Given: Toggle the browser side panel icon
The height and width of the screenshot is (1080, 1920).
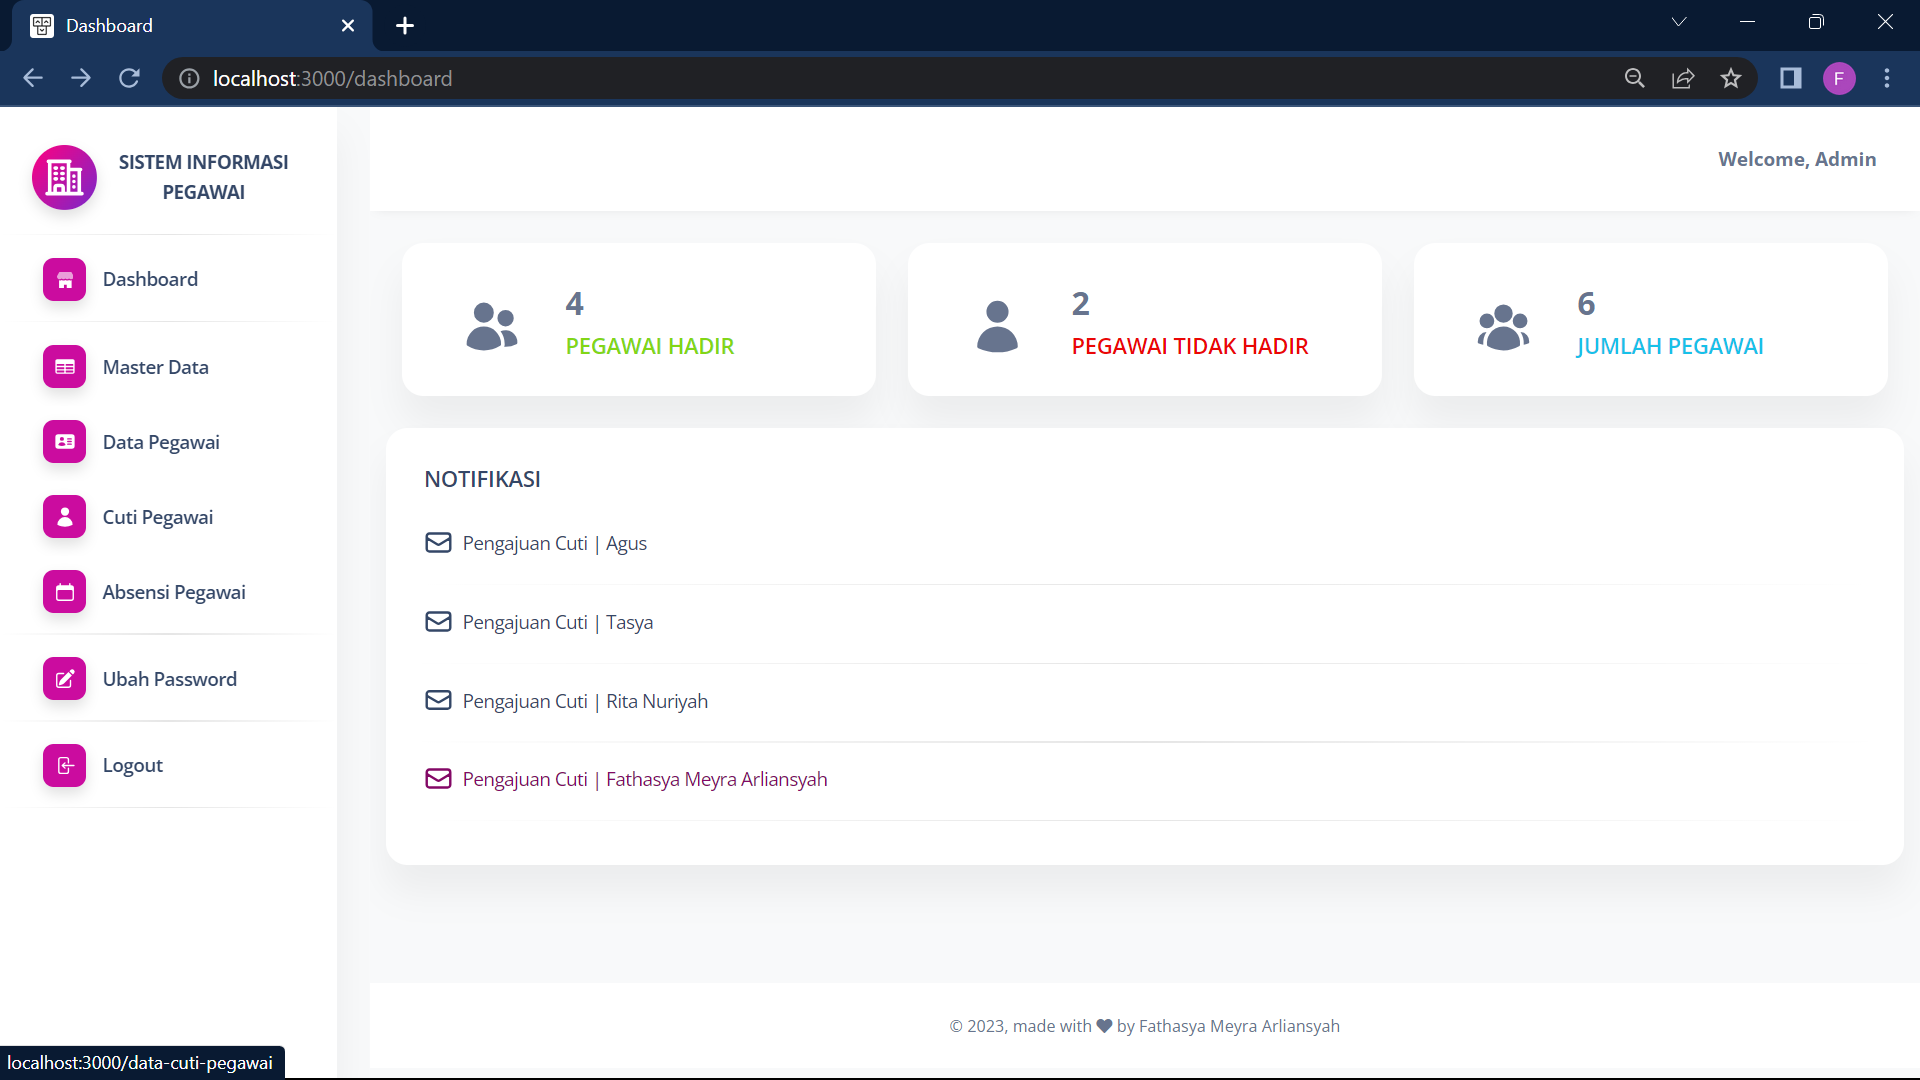Looking at the screenshot, I should point(1790,78).
